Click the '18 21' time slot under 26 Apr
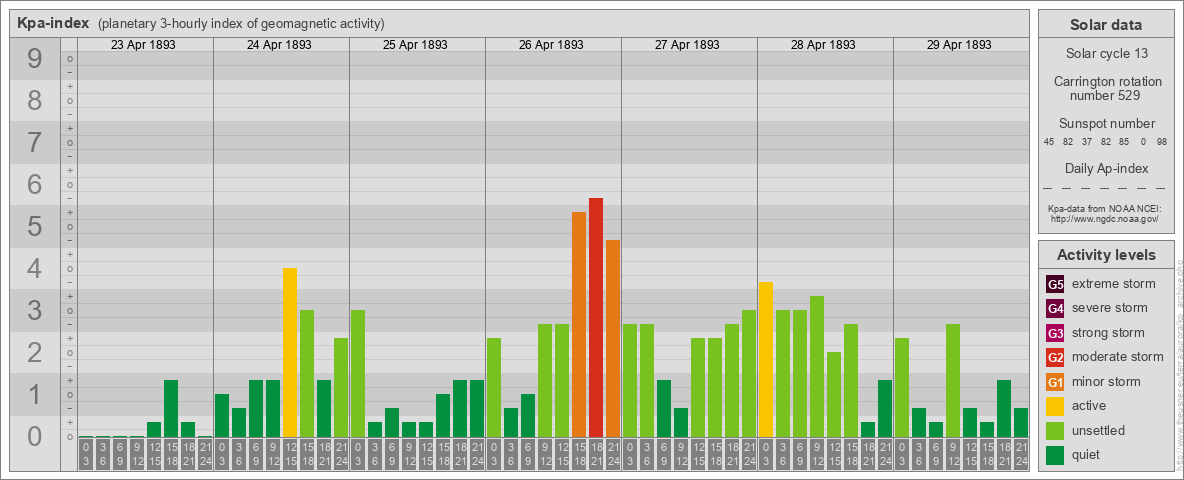Screen dimensions: 1184x480 [596, 454]
